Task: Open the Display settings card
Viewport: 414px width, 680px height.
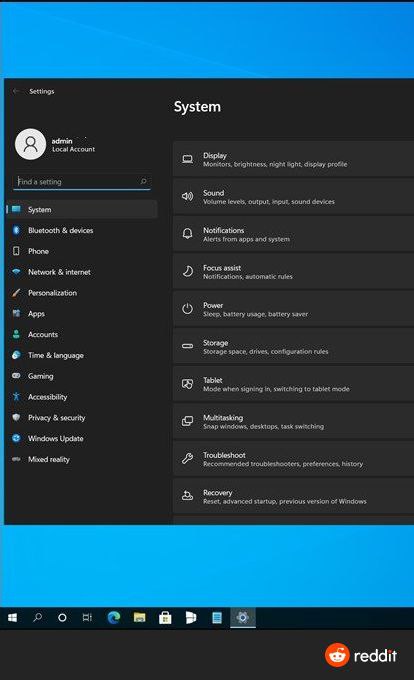Action: pyautogui.click(x=293, y=159)
